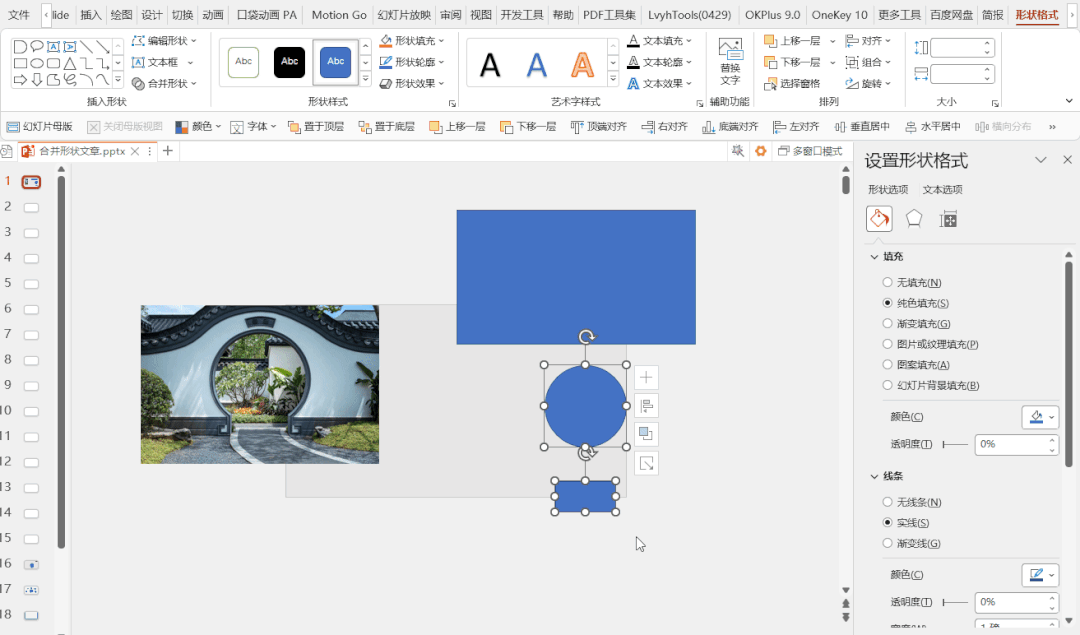Open the fill color picker dropdown
Screen dimensions: 1080x635
[x=1040, y=417]
